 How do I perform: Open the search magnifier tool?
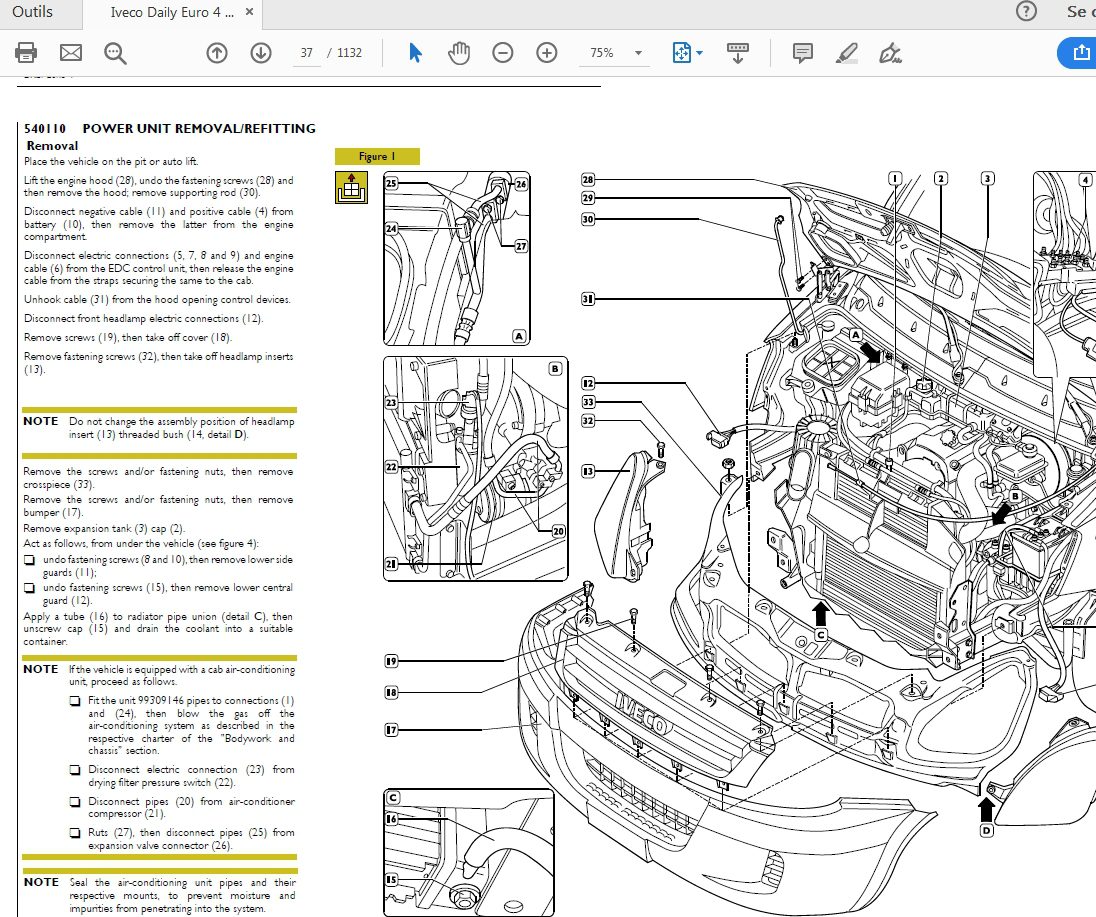pos(115,53)
